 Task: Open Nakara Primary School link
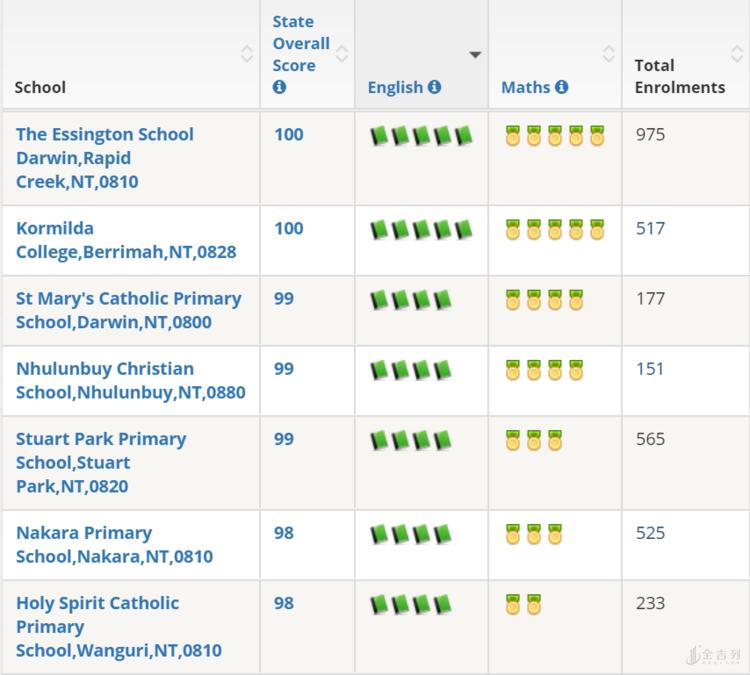coord(114,545)
